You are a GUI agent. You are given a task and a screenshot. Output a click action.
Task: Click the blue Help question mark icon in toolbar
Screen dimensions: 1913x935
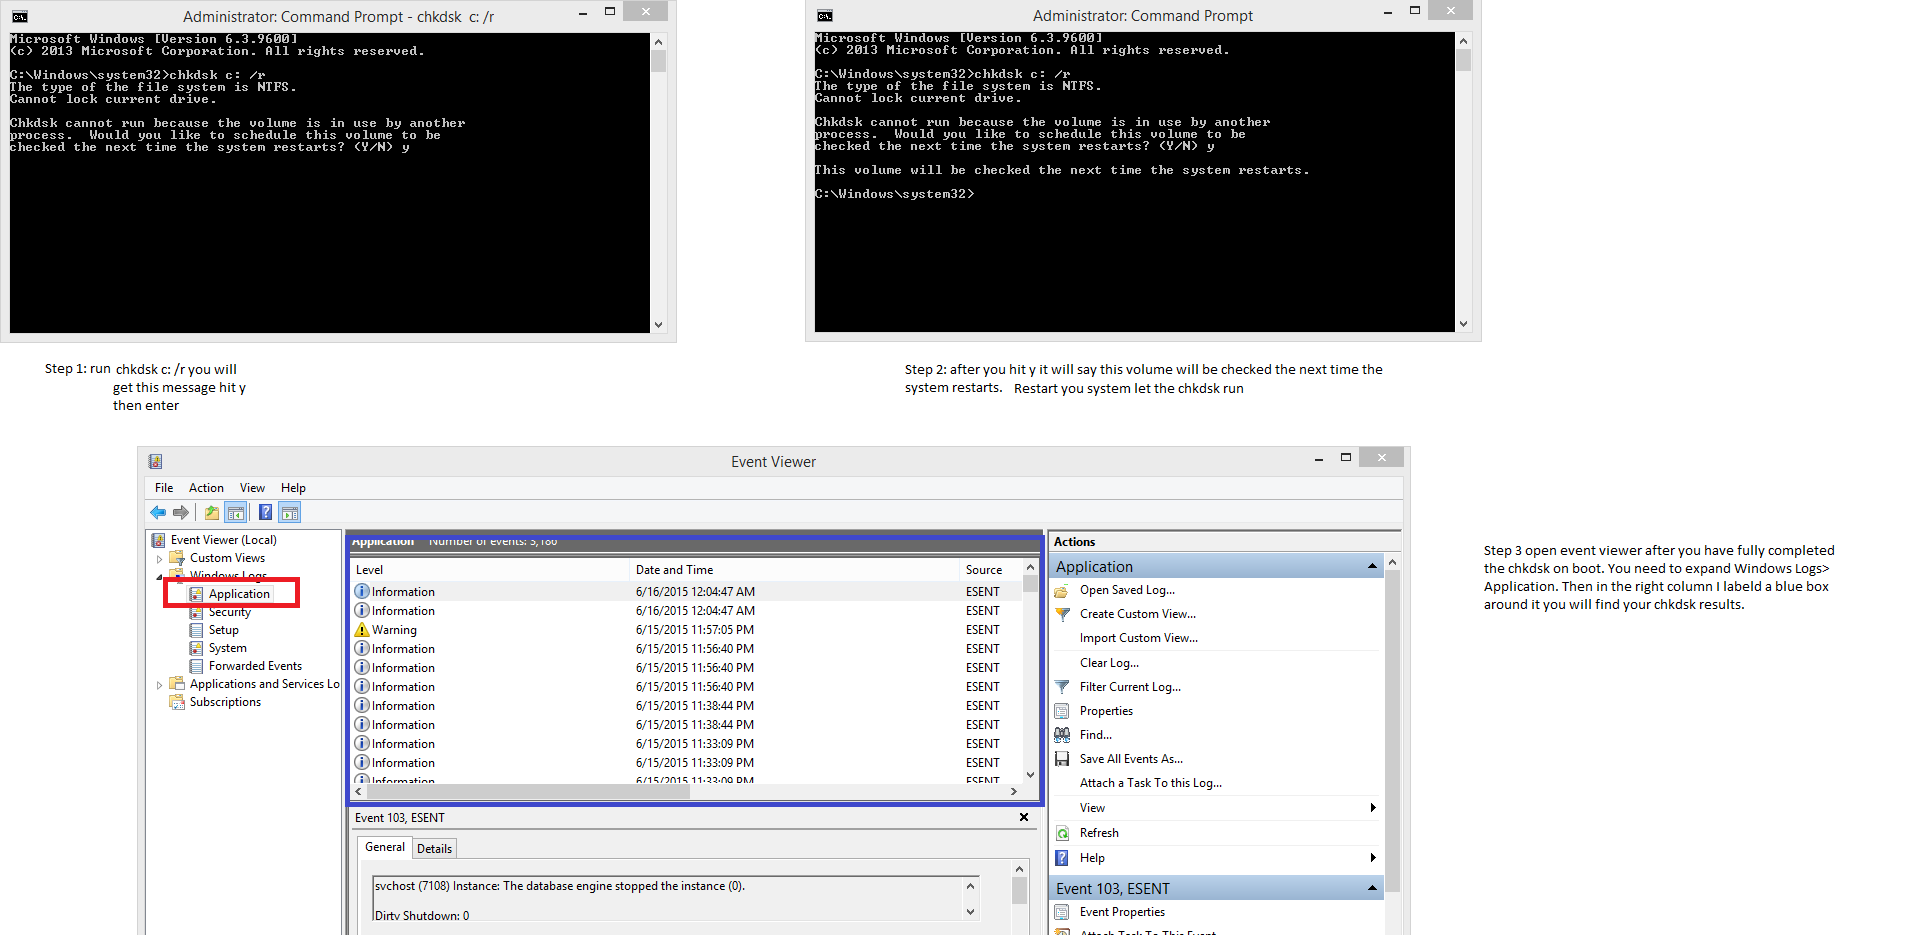(265, 513)
